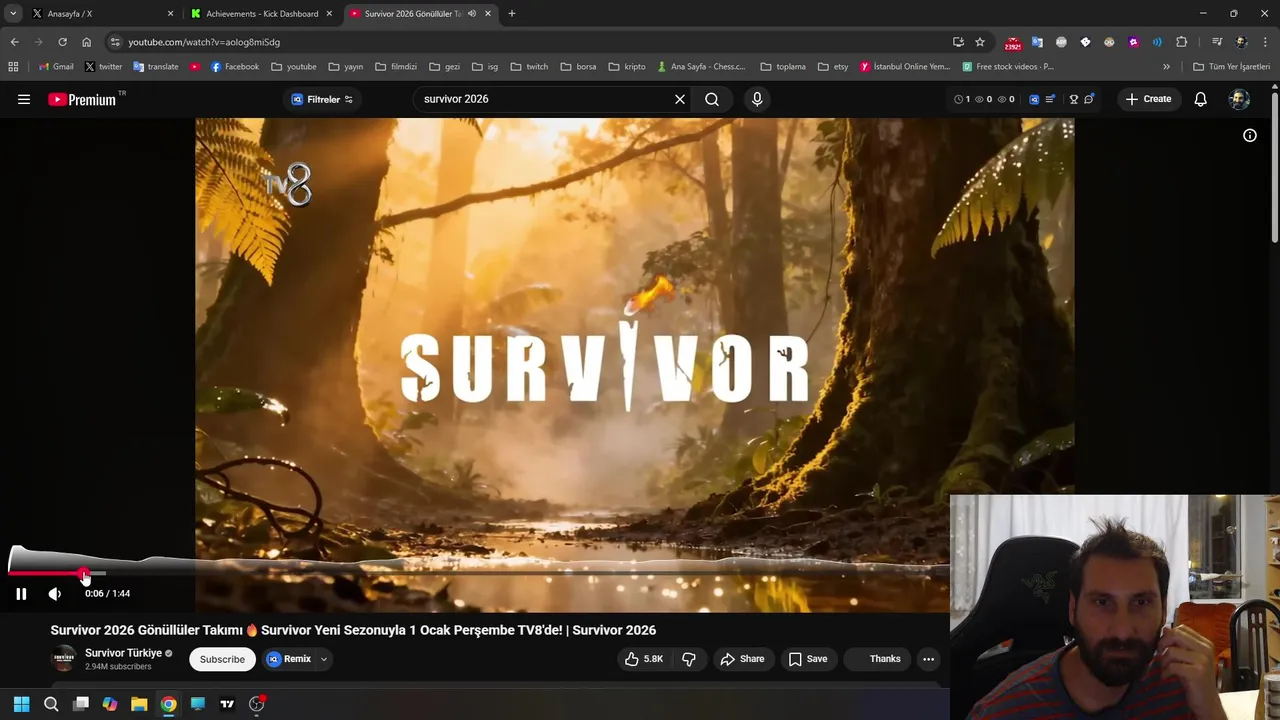Save the video to a playlist
The image size is (1280, 720).
click(x=808, y=659)
